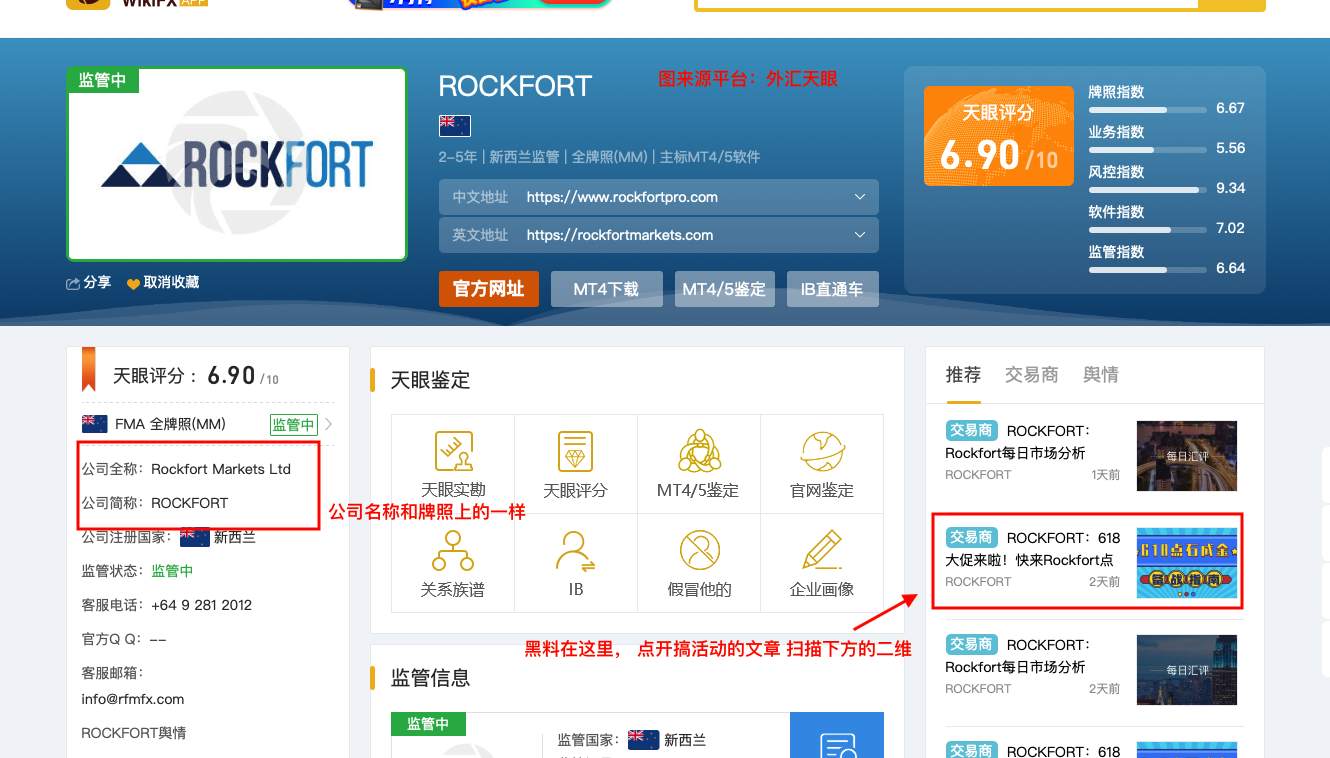Viewport: 1330px width, 758px height.
Task: Expand the FMA 全牌照 row chevron
Action: click(328, 424)
